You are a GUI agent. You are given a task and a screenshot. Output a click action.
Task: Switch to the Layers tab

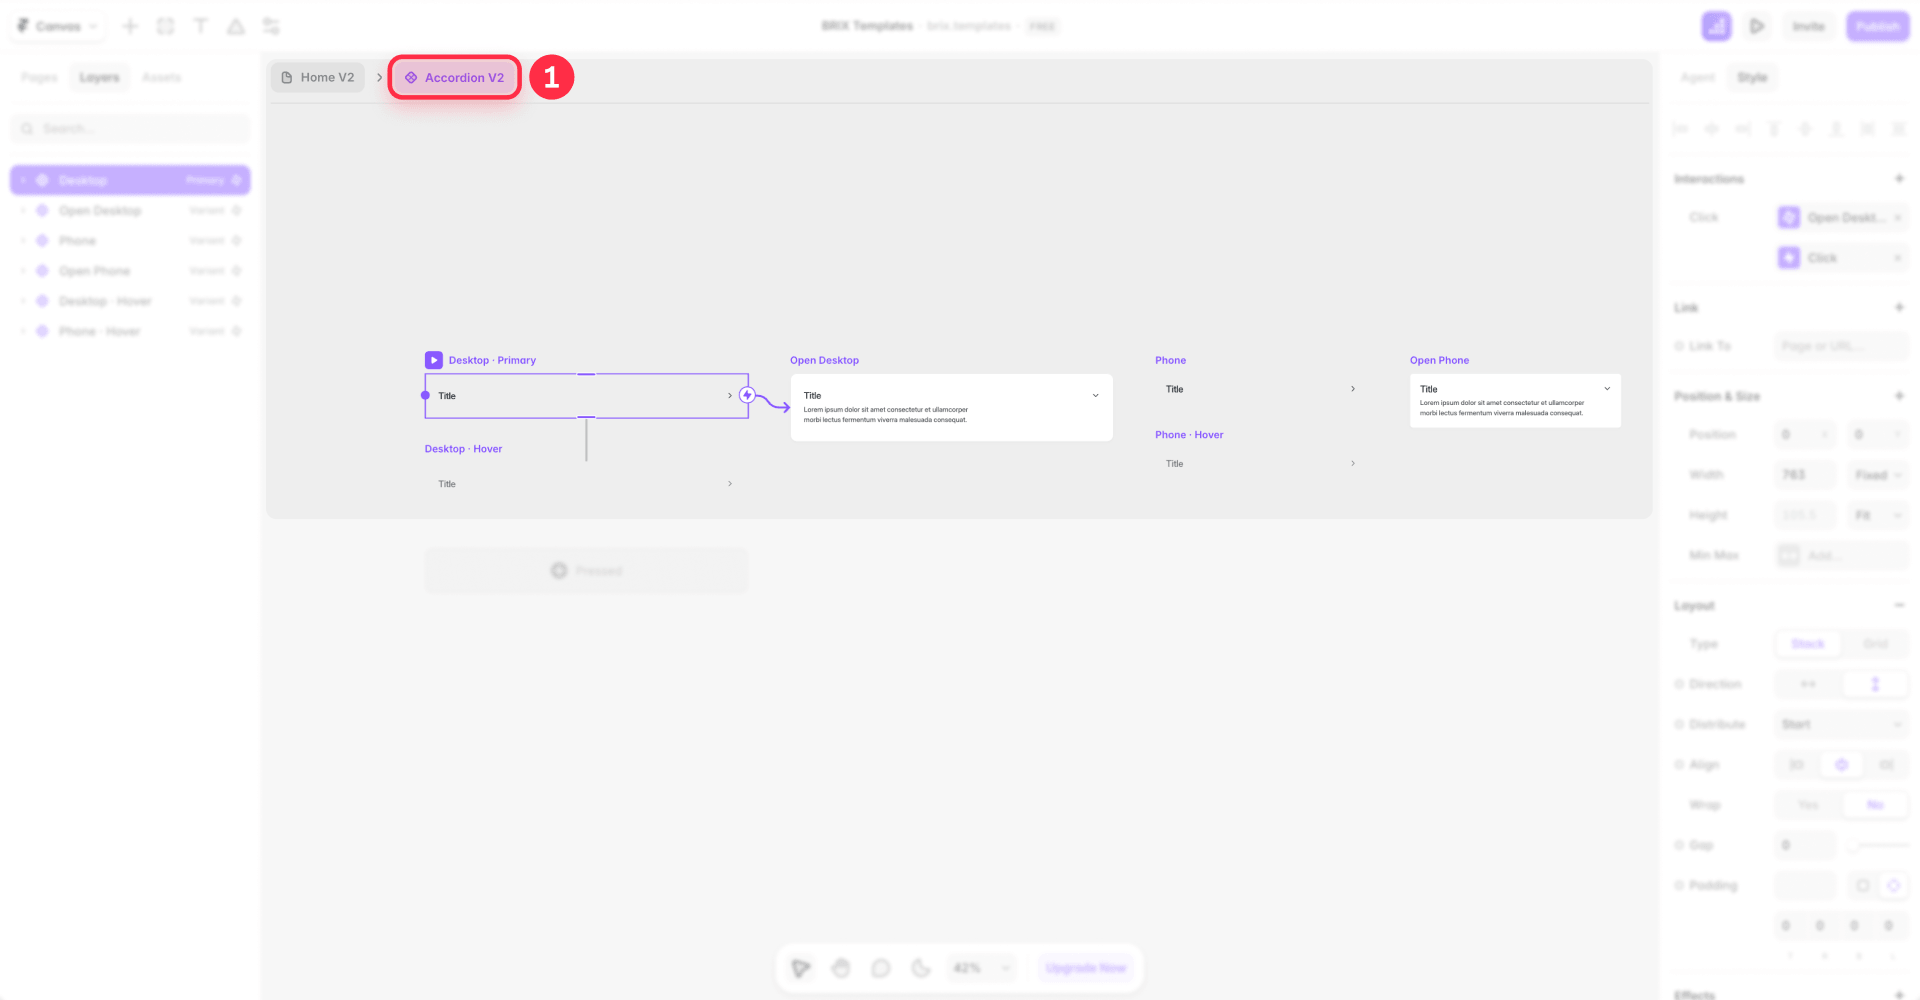click(x=99, y=77)
